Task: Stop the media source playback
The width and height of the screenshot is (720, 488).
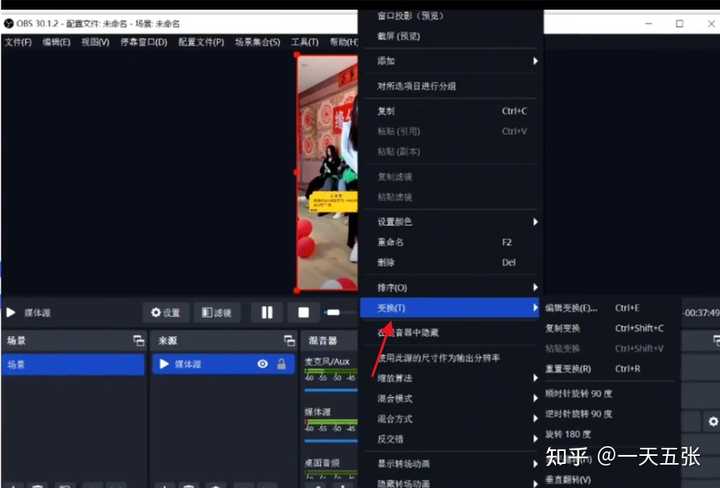Action: click(303, 313)
